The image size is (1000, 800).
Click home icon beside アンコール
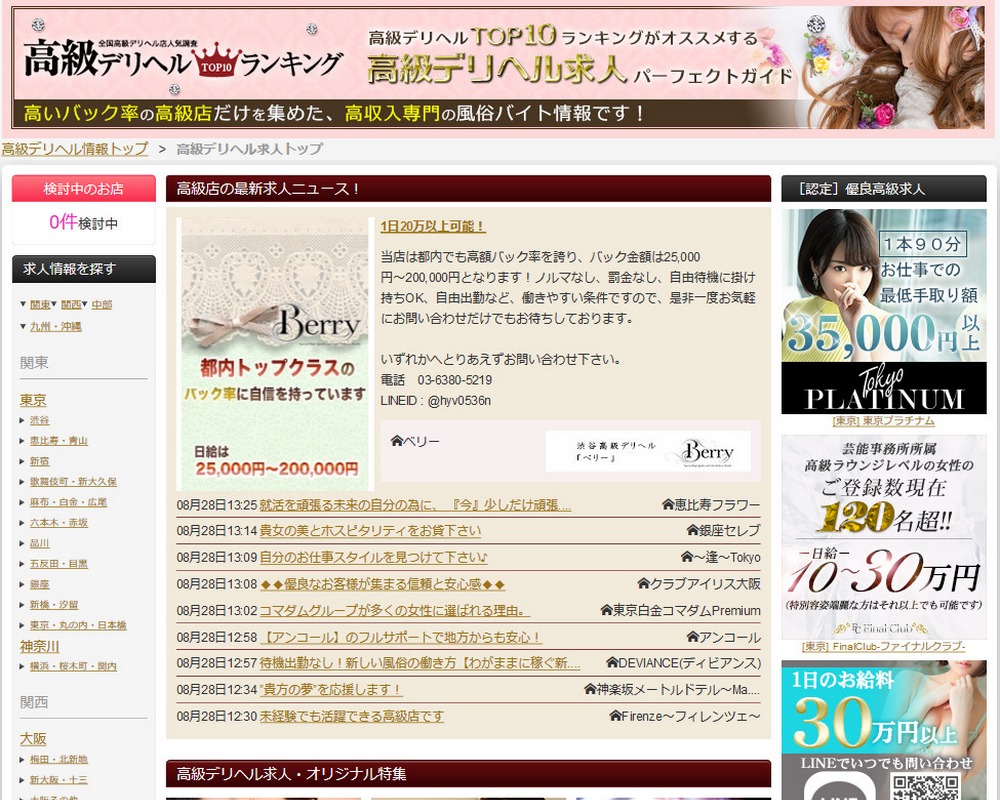click(692, 637)
